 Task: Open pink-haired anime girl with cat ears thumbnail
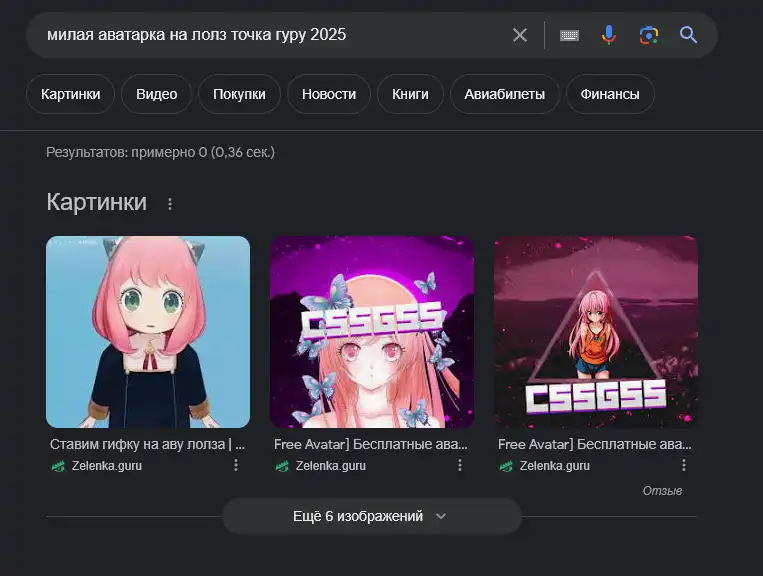(148, 332)
